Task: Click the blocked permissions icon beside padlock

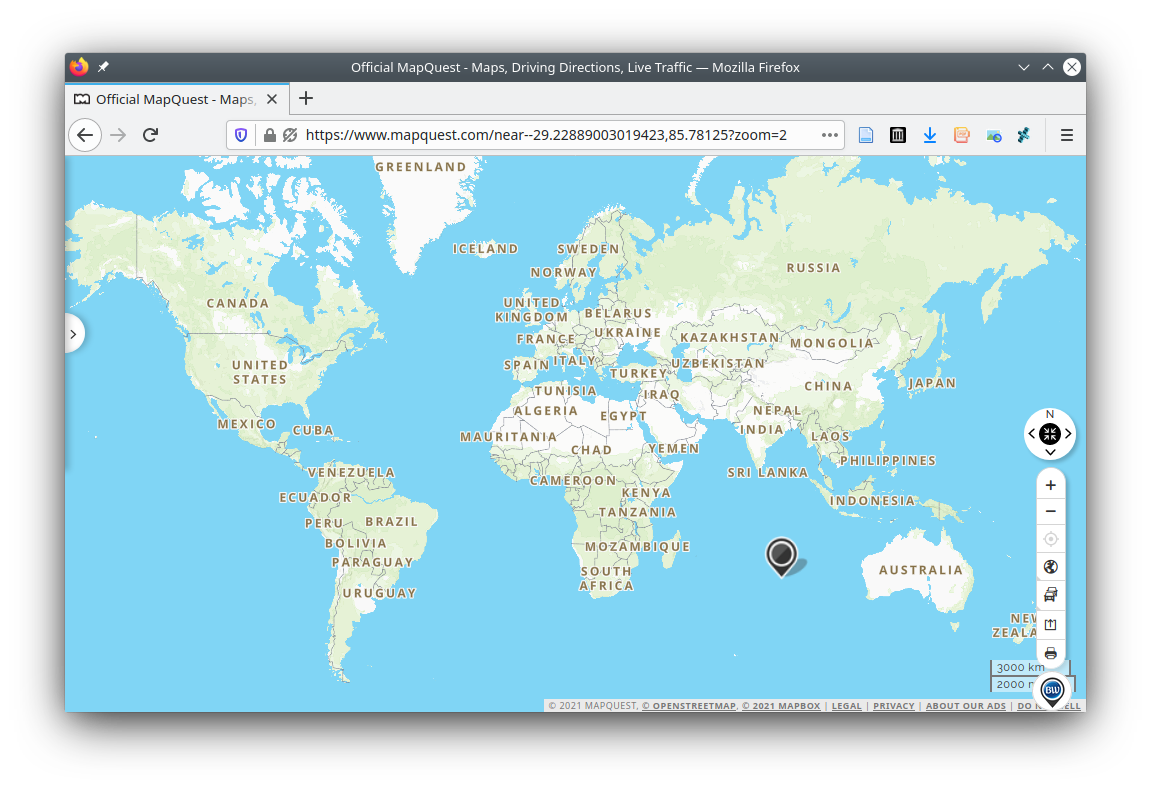Action: point(290,135)
